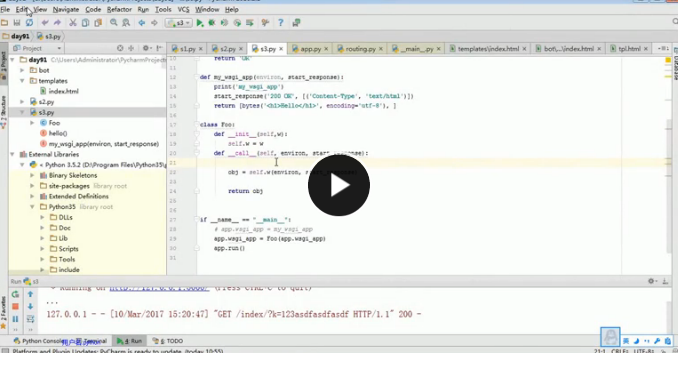
Task: Click the Concurrency diagram icon
Action: click(249, 23)
